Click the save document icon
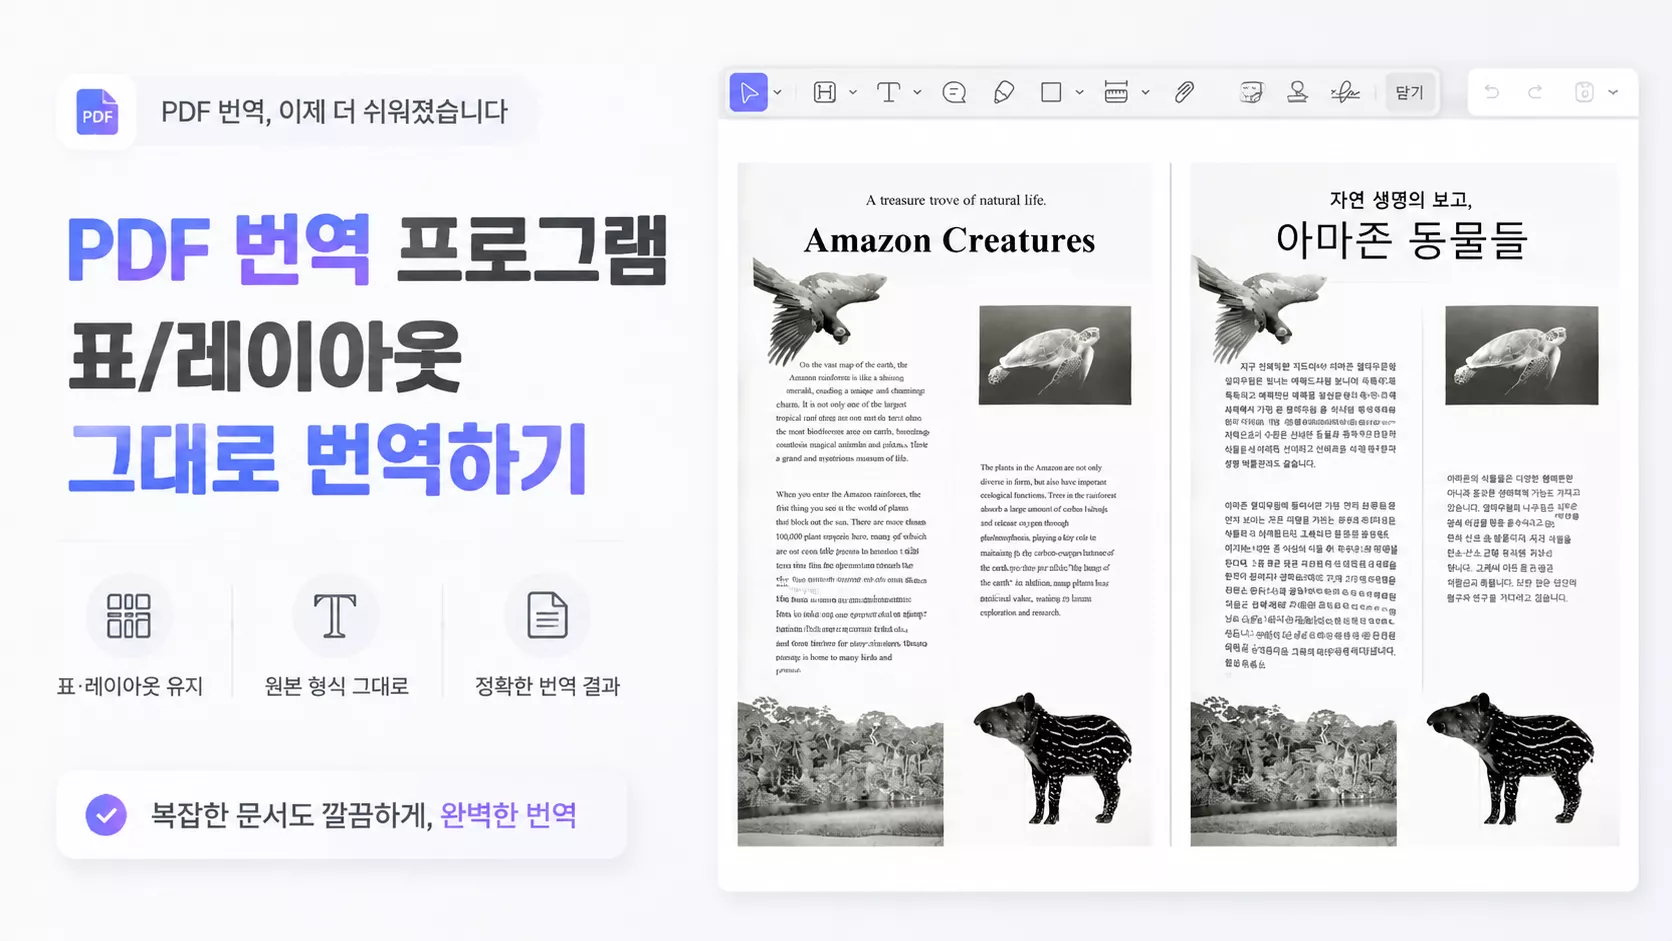Image resolution: width=1672 pixels, height=941 pixels. click(x=1584, y=92)
